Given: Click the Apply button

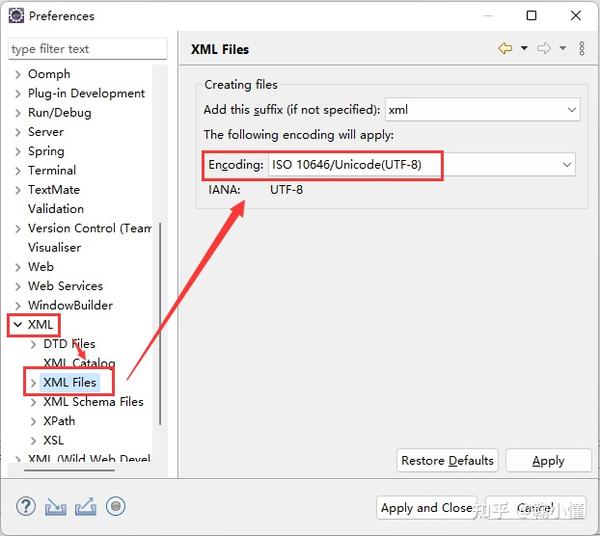Looking at the screenshot, I should click(x=548, y=461).
